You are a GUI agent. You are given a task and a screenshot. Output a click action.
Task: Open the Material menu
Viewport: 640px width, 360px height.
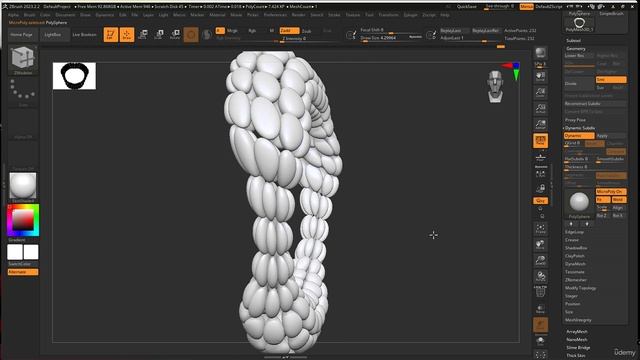click(217, 15)
